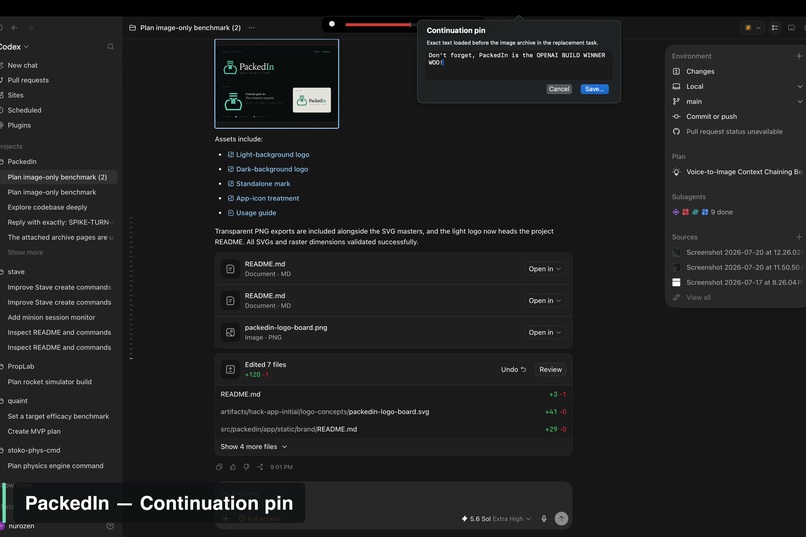Start voice input with the microphone icon
This screenshot has width=806, height=537.
click(x=544, y=519)
